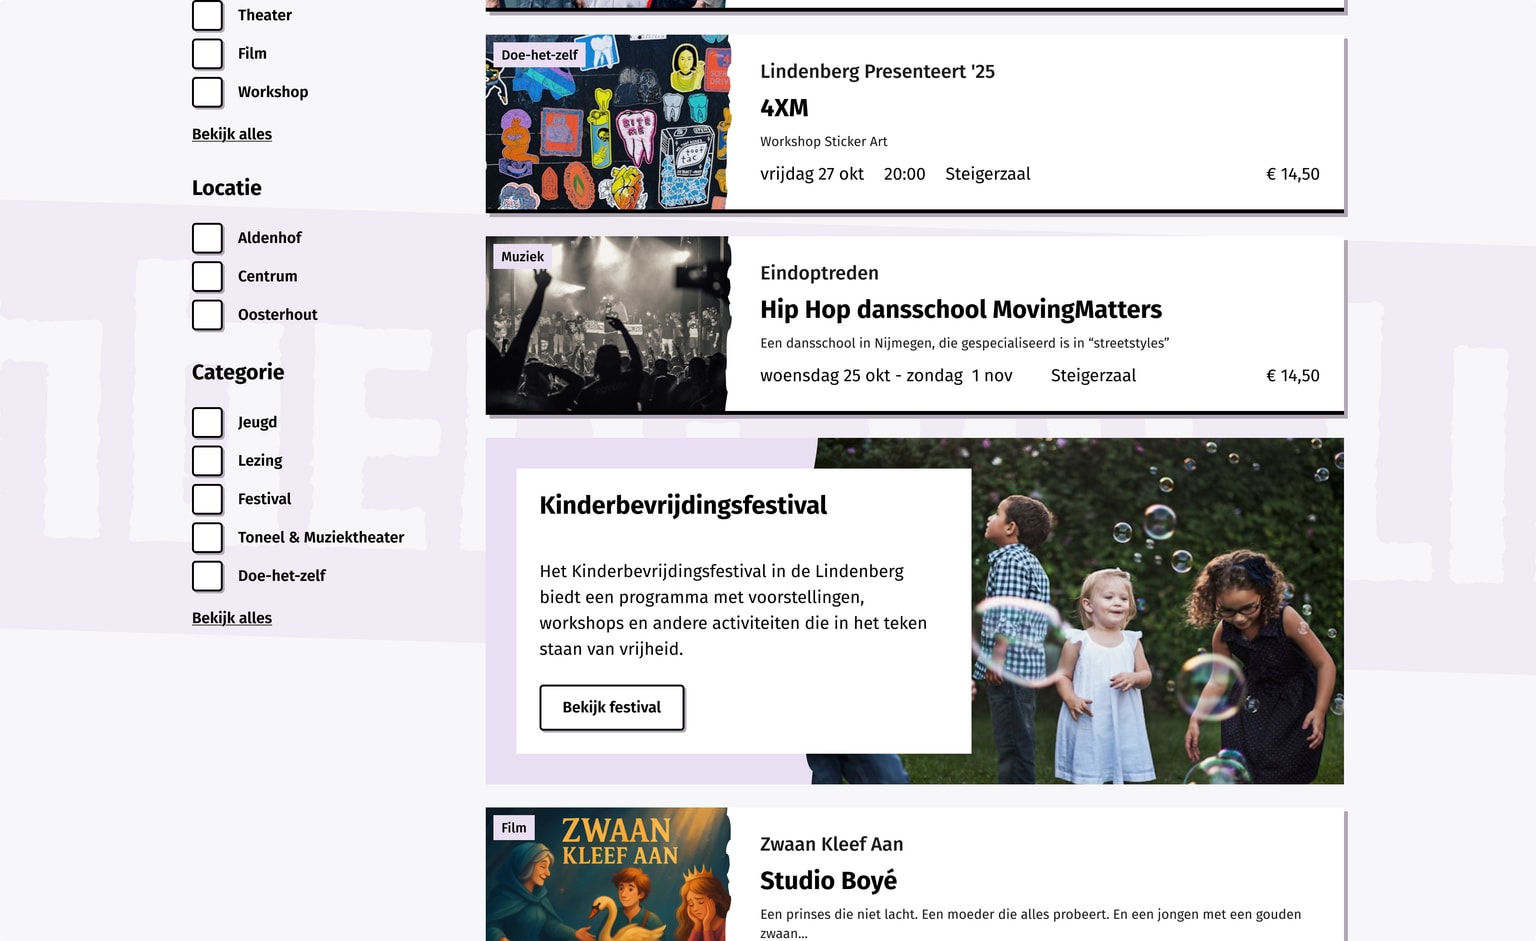Click the Kinderbevrijdingsfestival bubbles photo

[x=1157, y=611]
